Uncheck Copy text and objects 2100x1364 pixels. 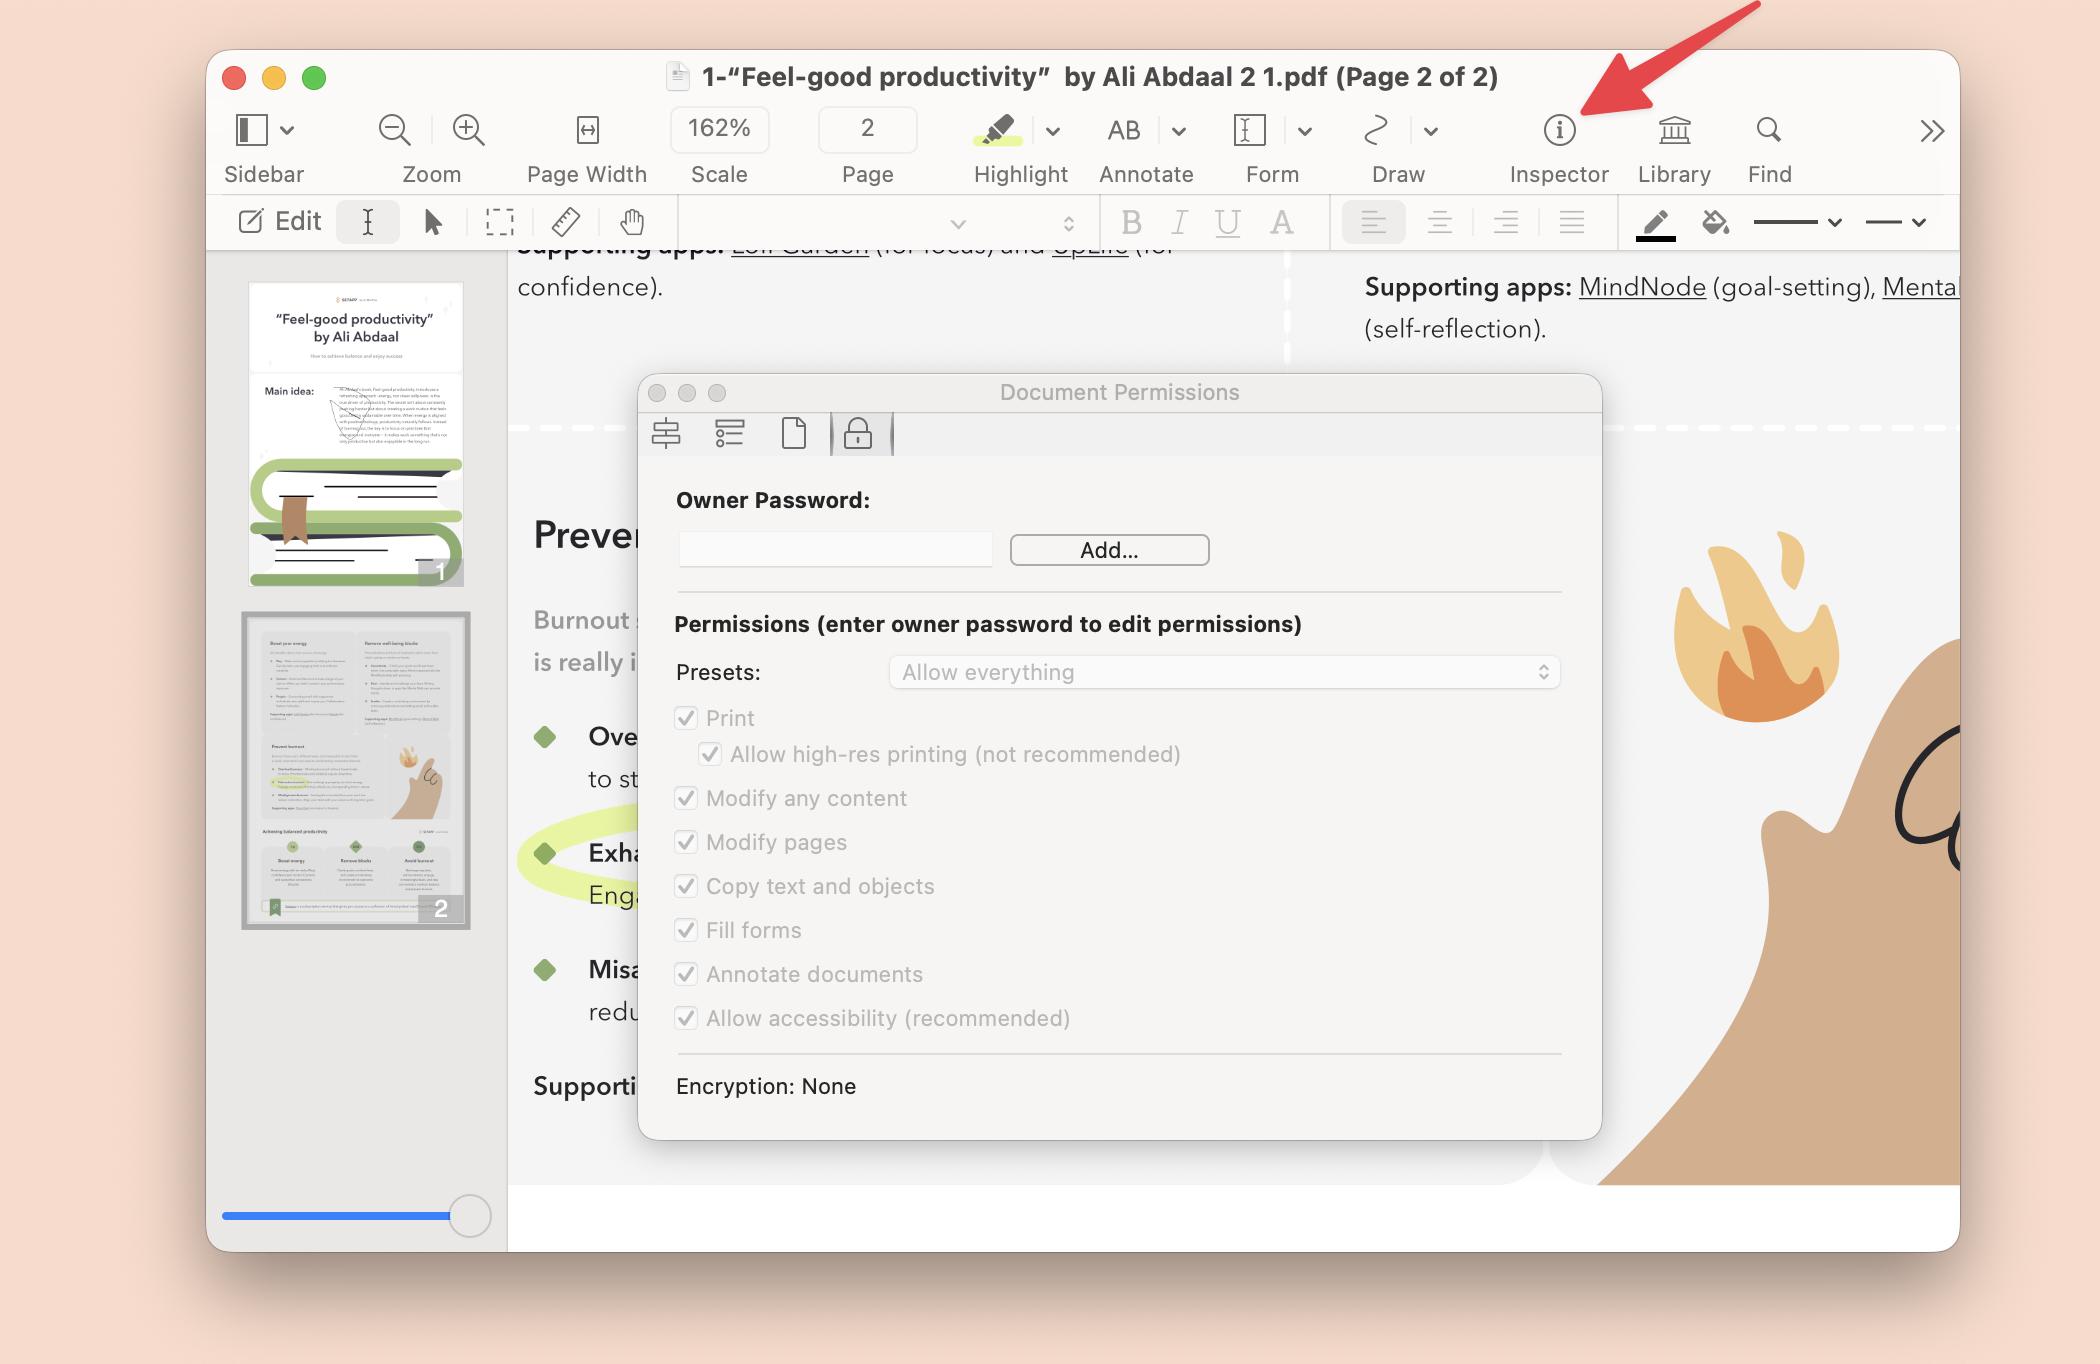[x=686, y=885]
